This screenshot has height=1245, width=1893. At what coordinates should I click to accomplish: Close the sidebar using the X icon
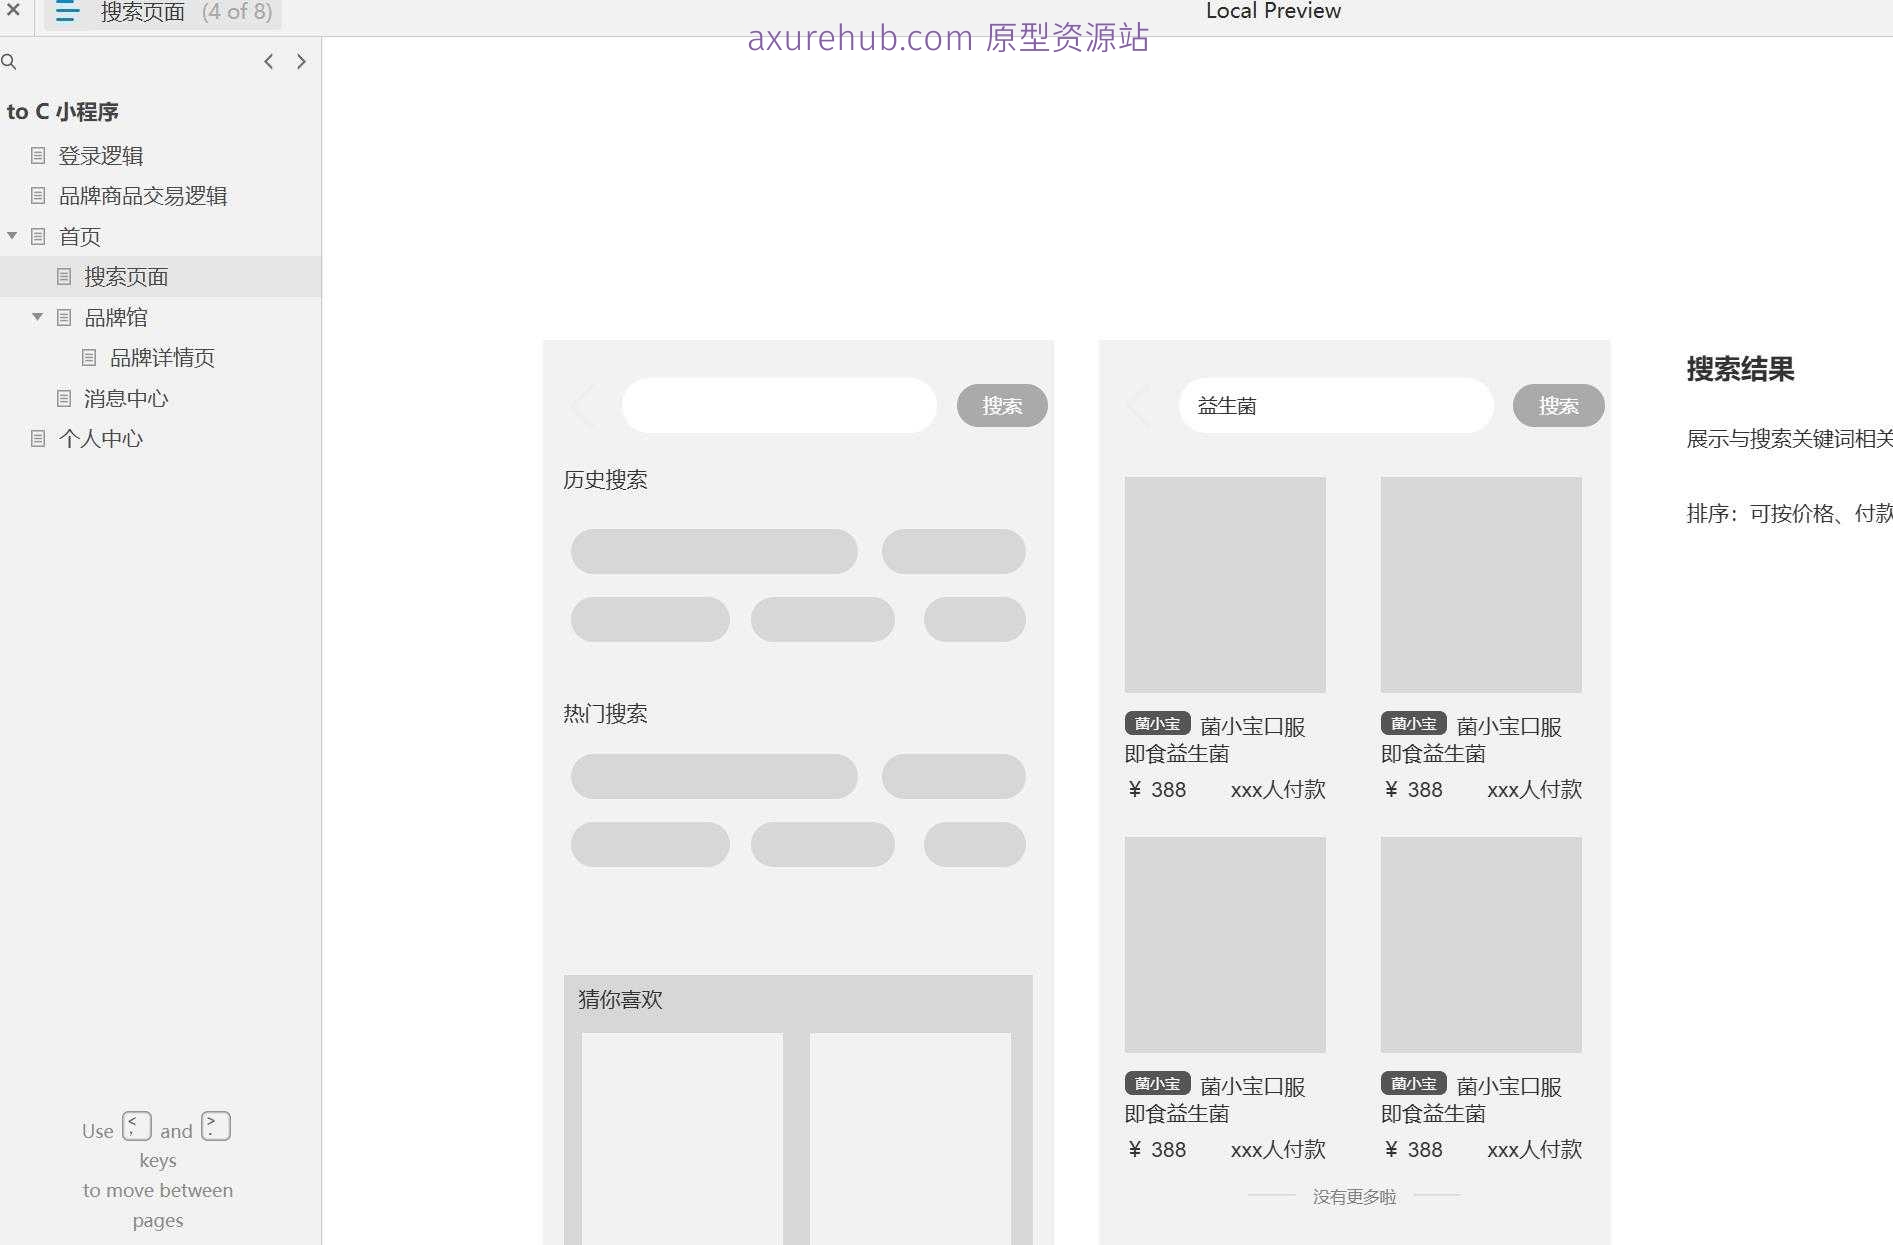[x=13, y=11]
